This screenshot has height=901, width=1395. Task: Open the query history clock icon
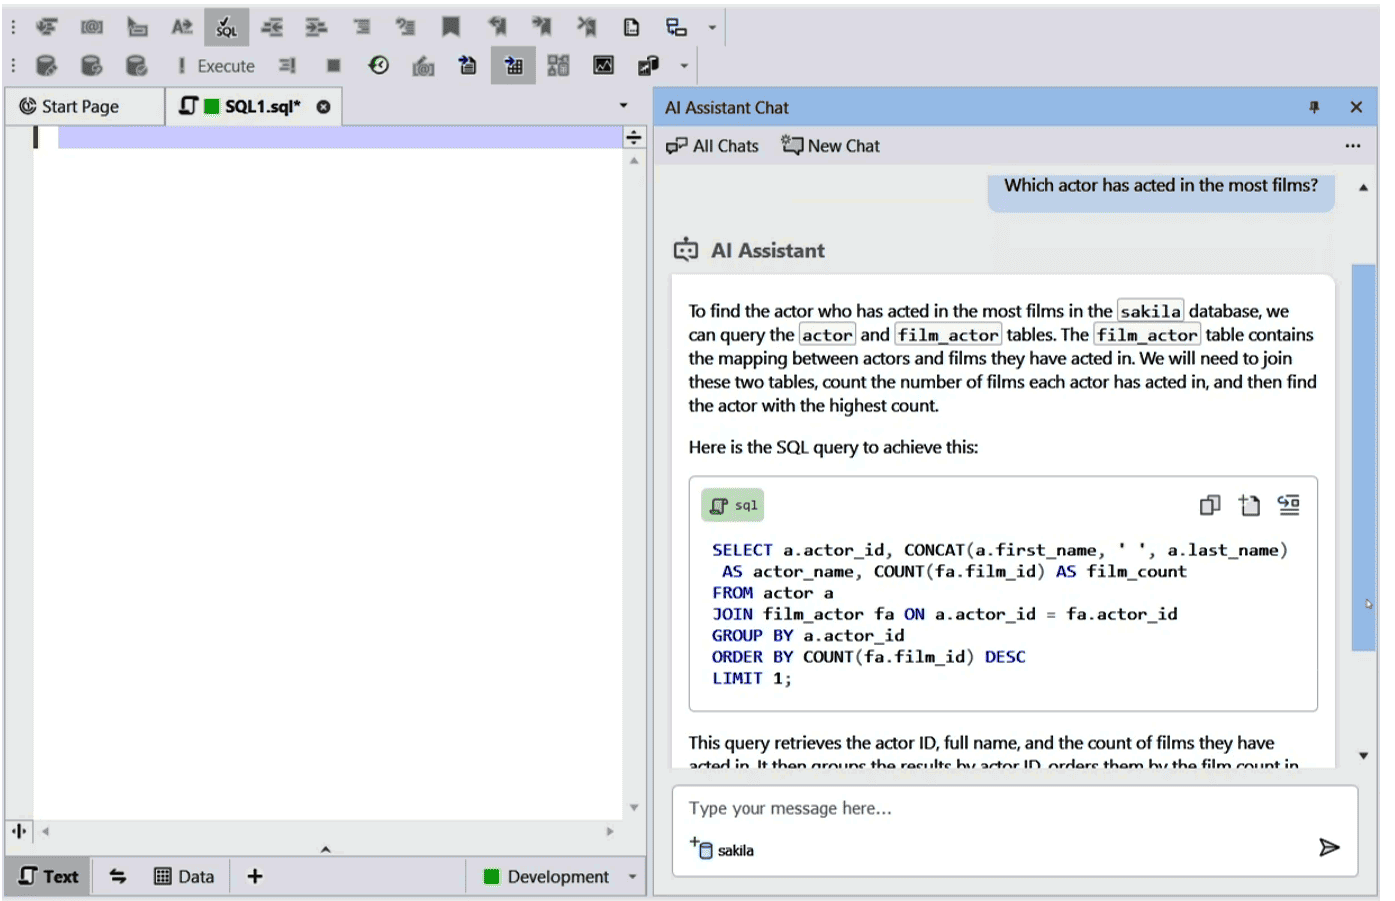[x=379, y=66]
